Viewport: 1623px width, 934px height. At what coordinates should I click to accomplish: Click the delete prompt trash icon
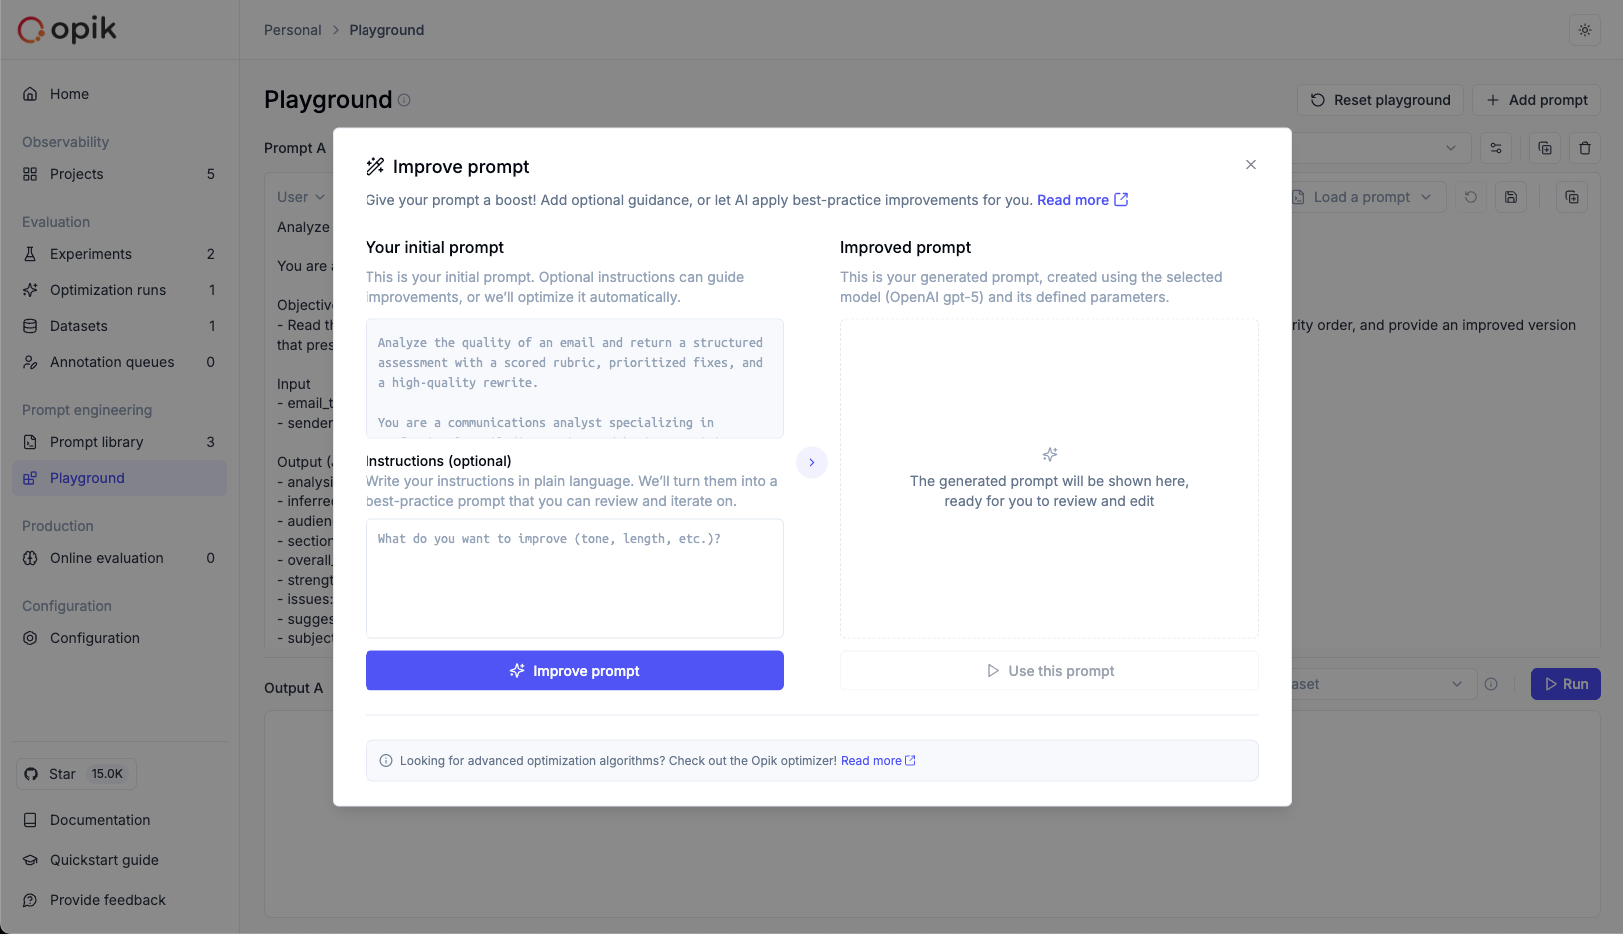(x=1584, y=148)
